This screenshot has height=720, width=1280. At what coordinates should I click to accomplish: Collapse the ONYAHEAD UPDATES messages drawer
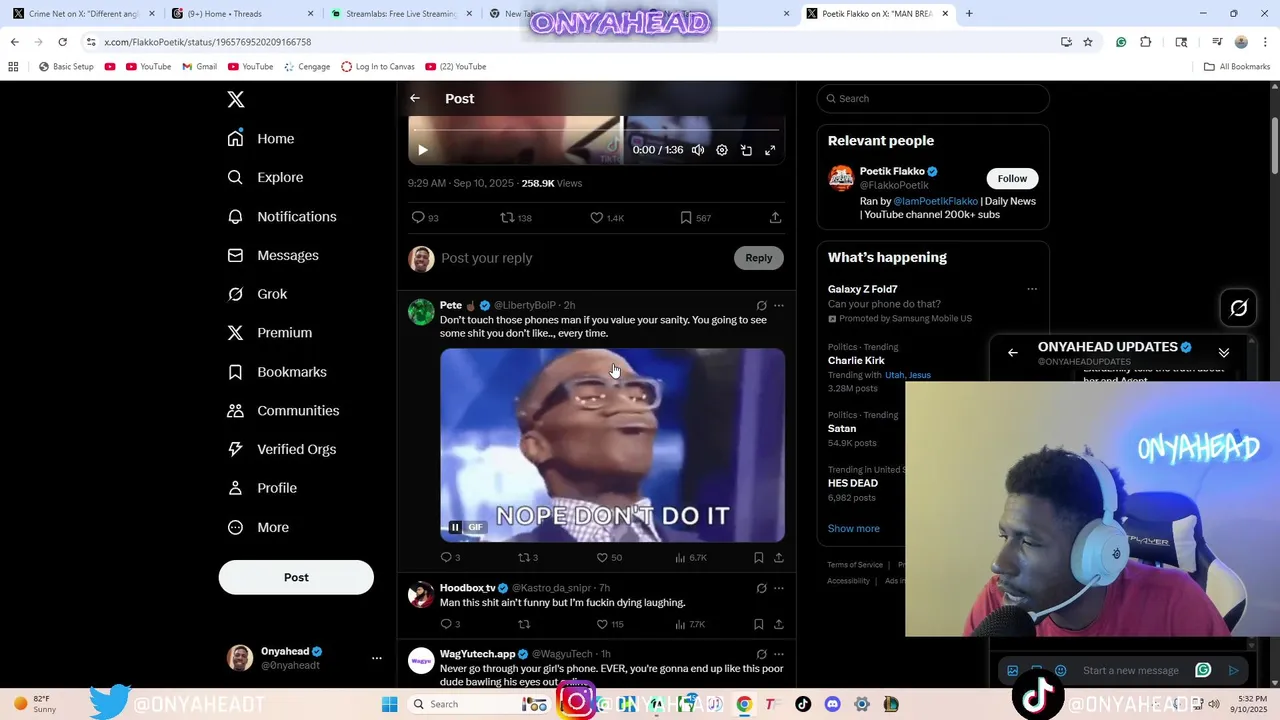pyautogui.click(x=1224, y=352)
